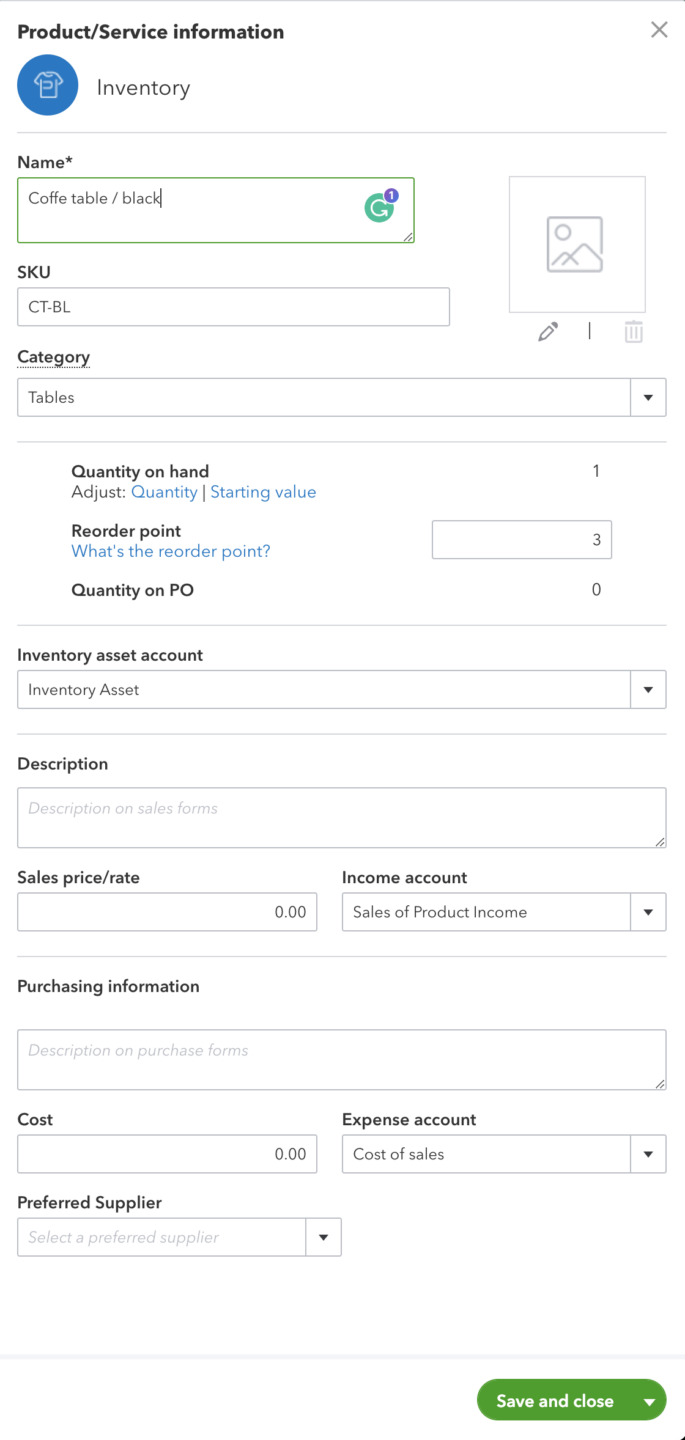685x1440 pixels.
Task: Click the Grammarly icon in the Name field
Action: (379, 209)
